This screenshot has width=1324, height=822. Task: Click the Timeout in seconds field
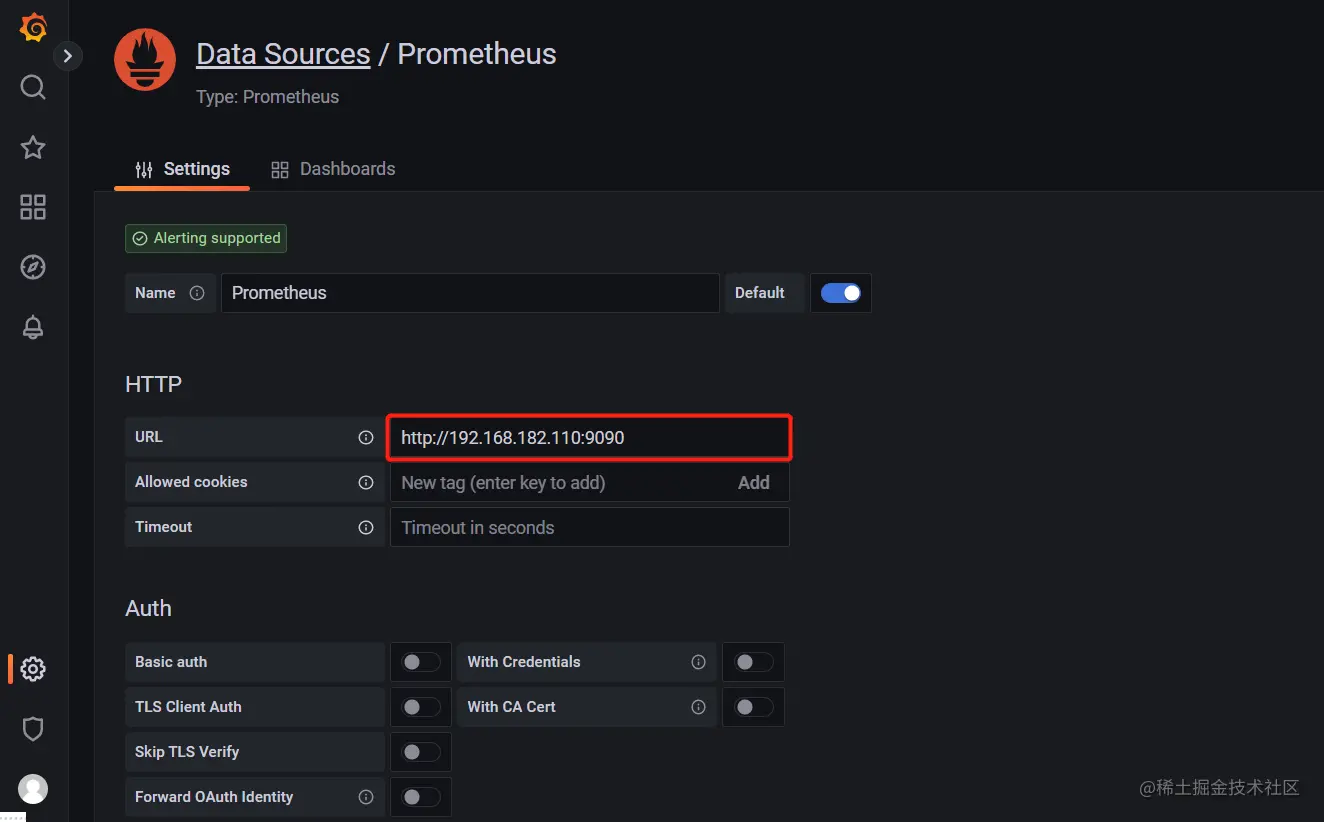(x=590, y=528)
